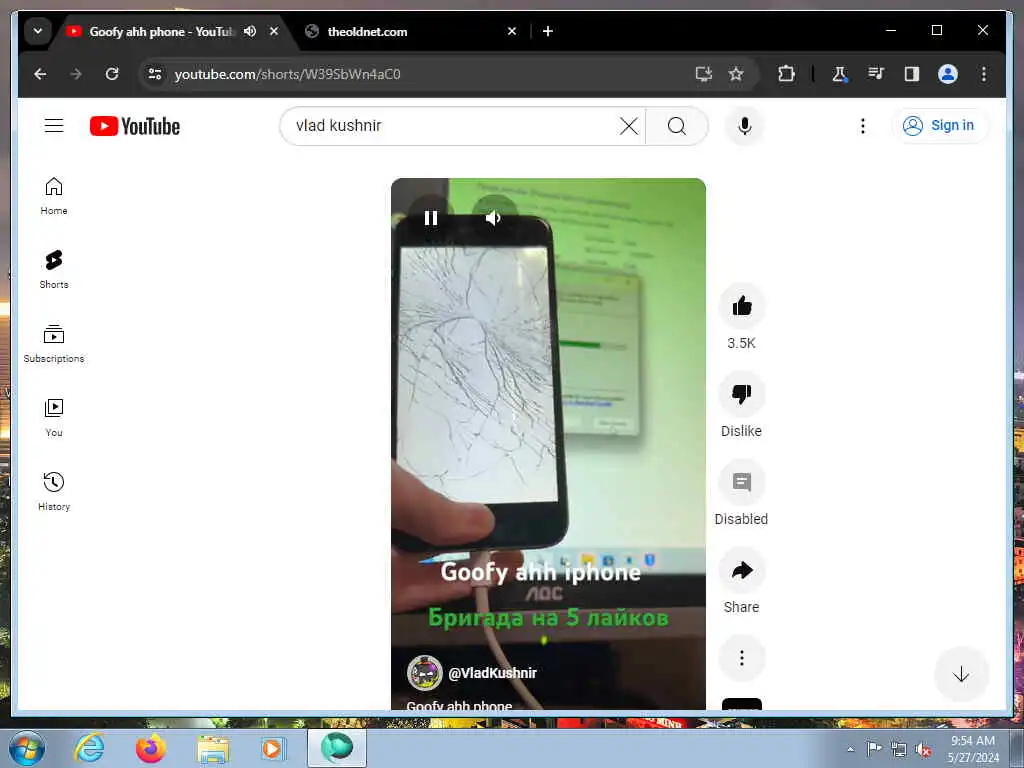Bookmark this page with star icon
Viewport: 1024px width, 768px height.
[x=736, y=74]
